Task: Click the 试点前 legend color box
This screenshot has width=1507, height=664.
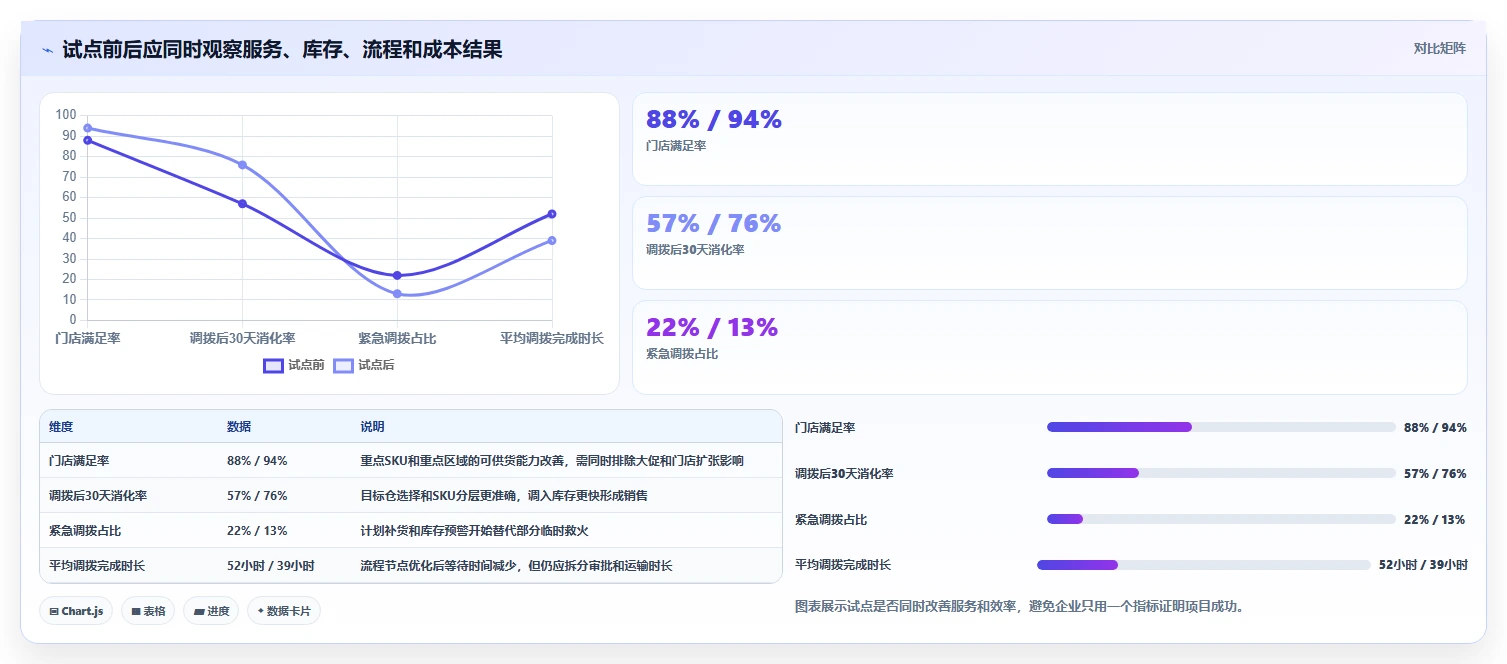Action: click(273, 365)
